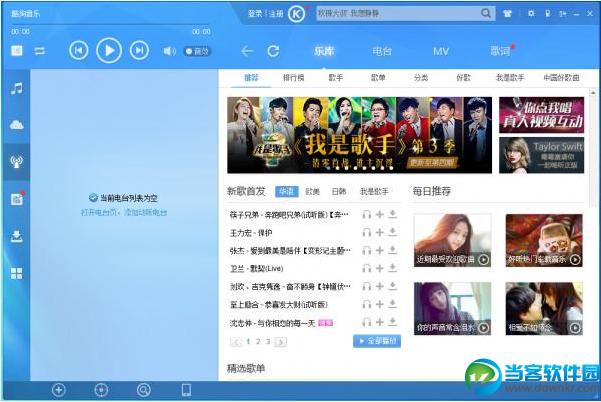Play the current track
This screenshot has height=402, width=601.
pyautogui.click(x=109, y=51)
